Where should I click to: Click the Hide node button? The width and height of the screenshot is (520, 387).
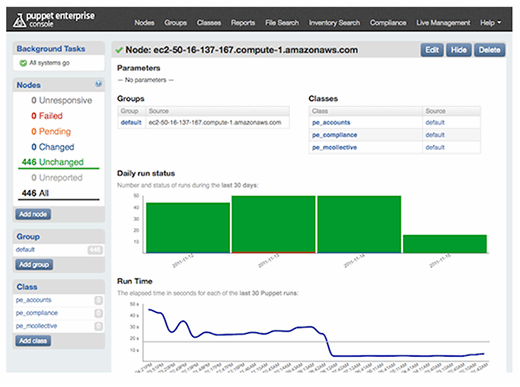point(459,50)
